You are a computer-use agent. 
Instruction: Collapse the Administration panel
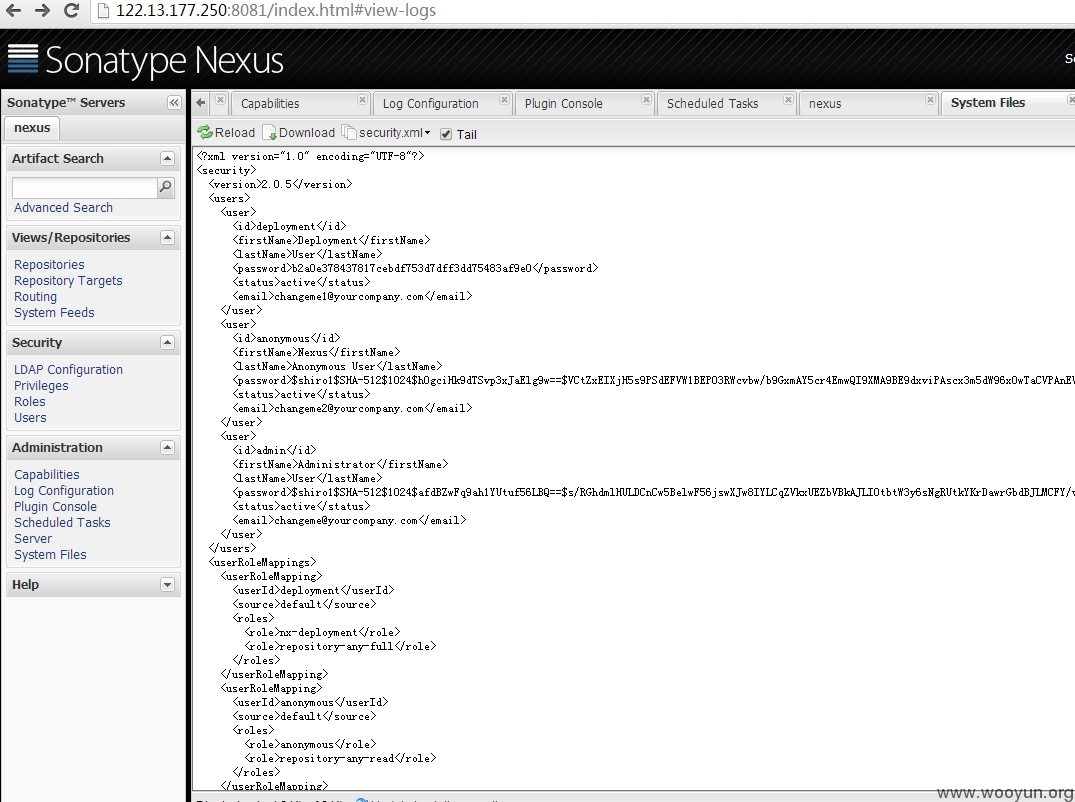pos(167,448)
